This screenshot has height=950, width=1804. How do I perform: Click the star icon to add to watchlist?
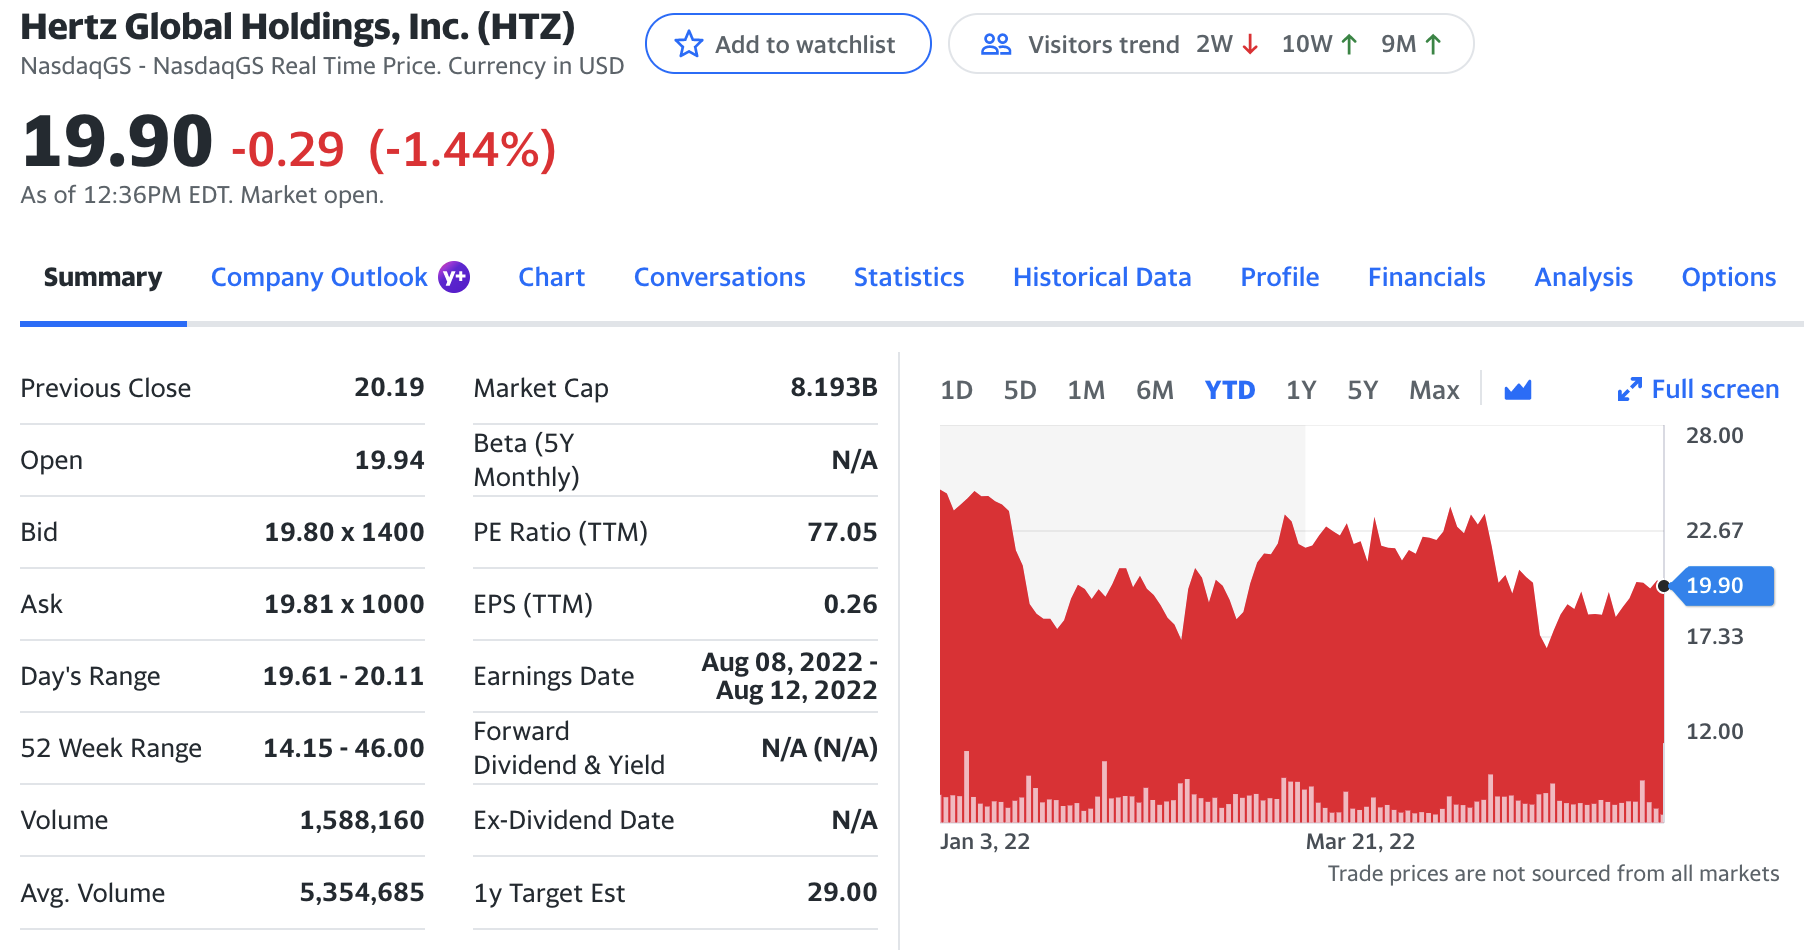(x=688, y=43)
